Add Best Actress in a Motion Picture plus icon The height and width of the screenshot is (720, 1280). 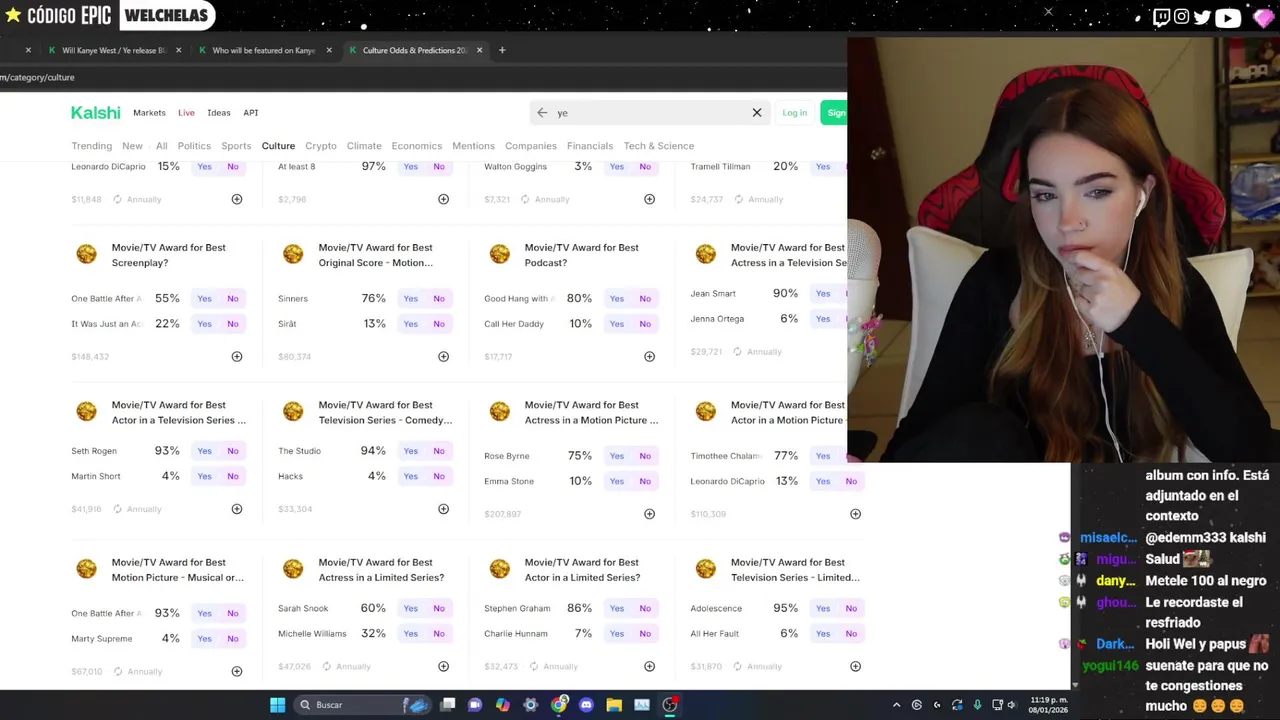tap(649, 514)
